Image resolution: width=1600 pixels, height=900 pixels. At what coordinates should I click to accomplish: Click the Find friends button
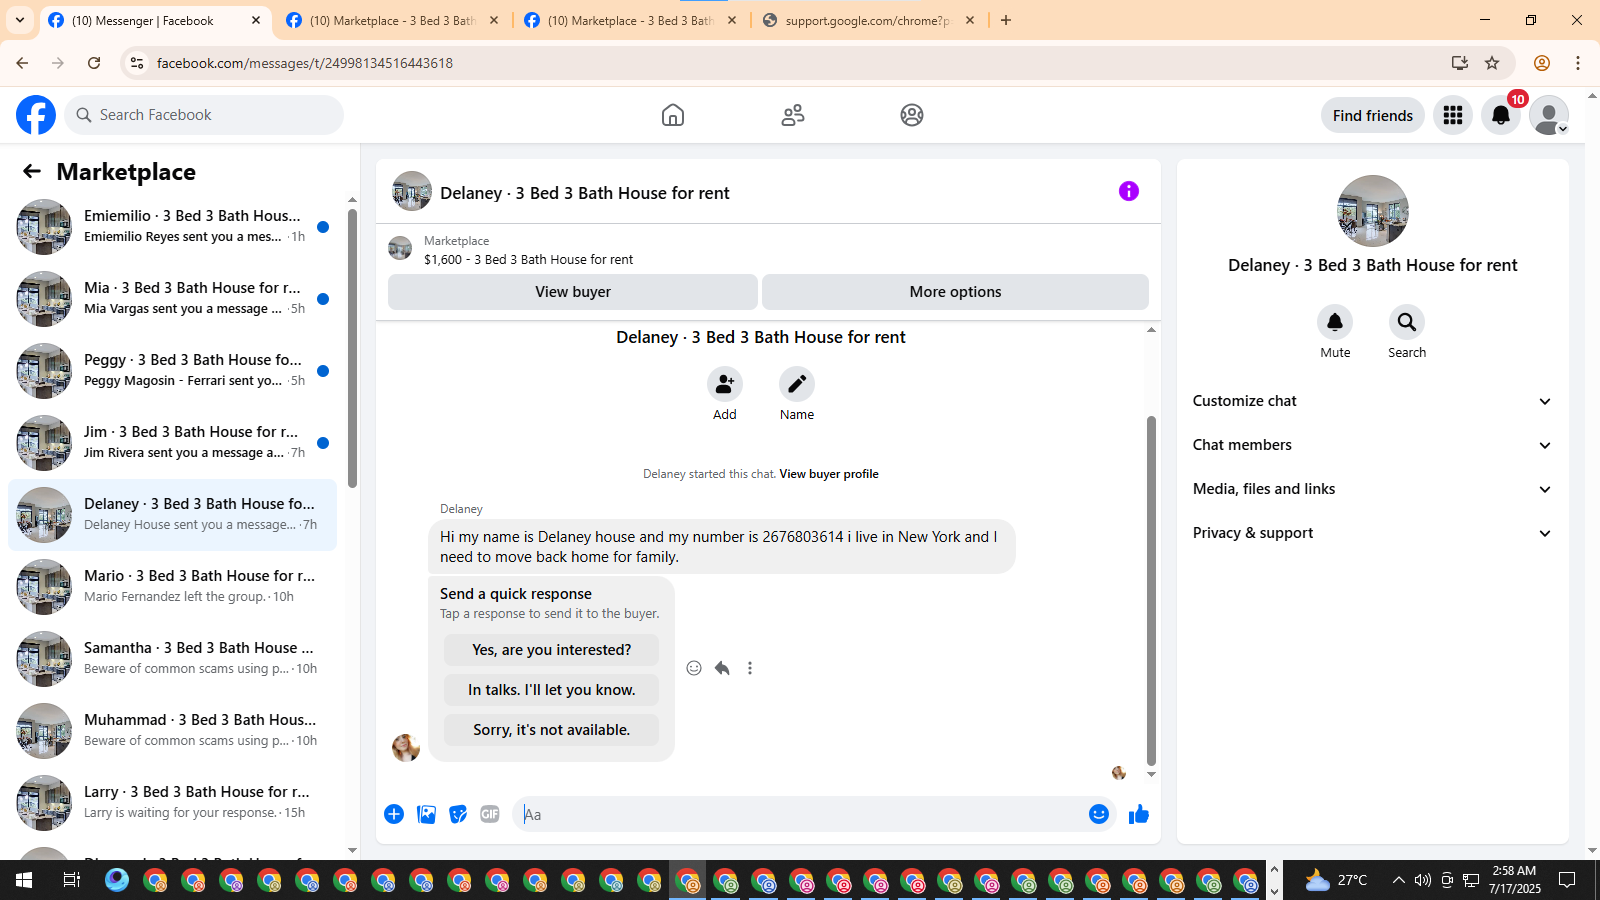point(1373,115)
